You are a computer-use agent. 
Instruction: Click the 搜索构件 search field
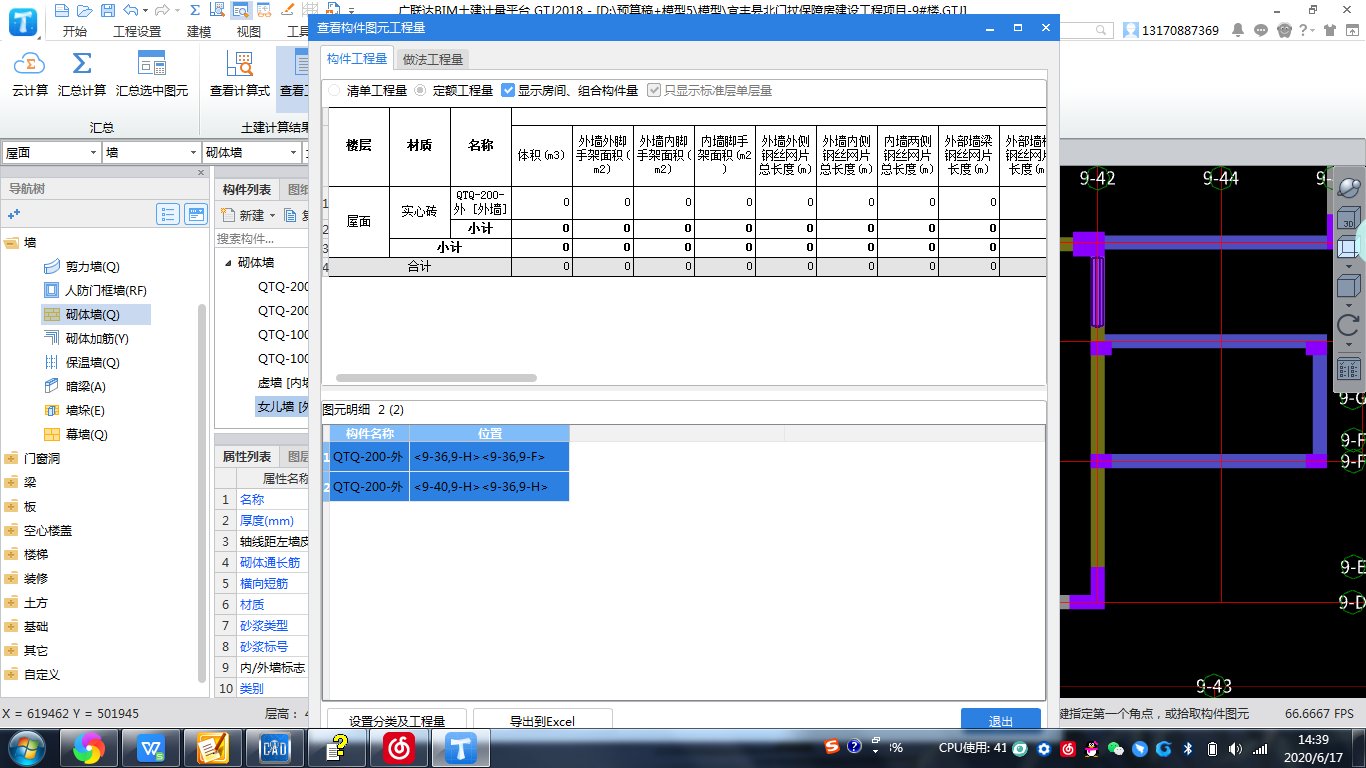point(263,239)
